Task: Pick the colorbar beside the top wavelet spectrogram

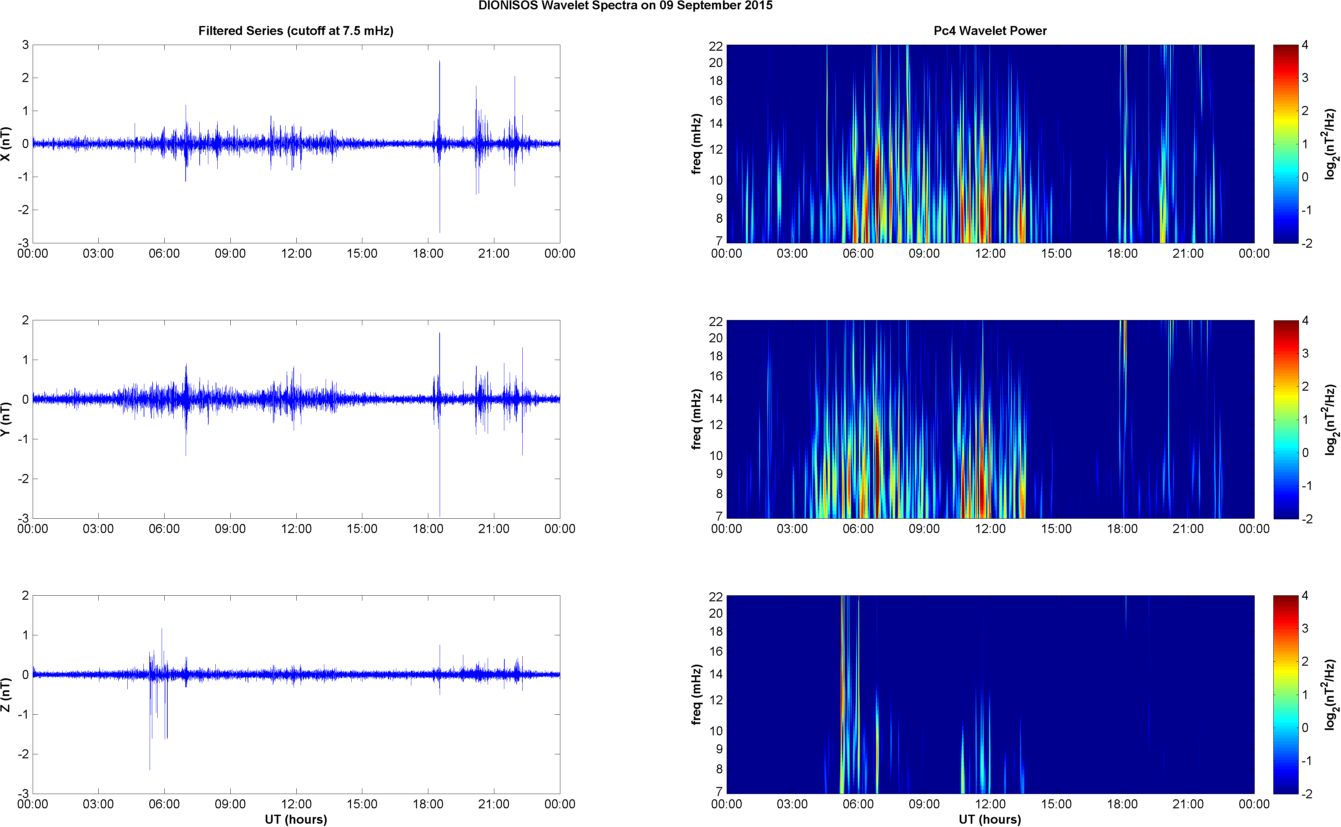Action: [1285, 144]
